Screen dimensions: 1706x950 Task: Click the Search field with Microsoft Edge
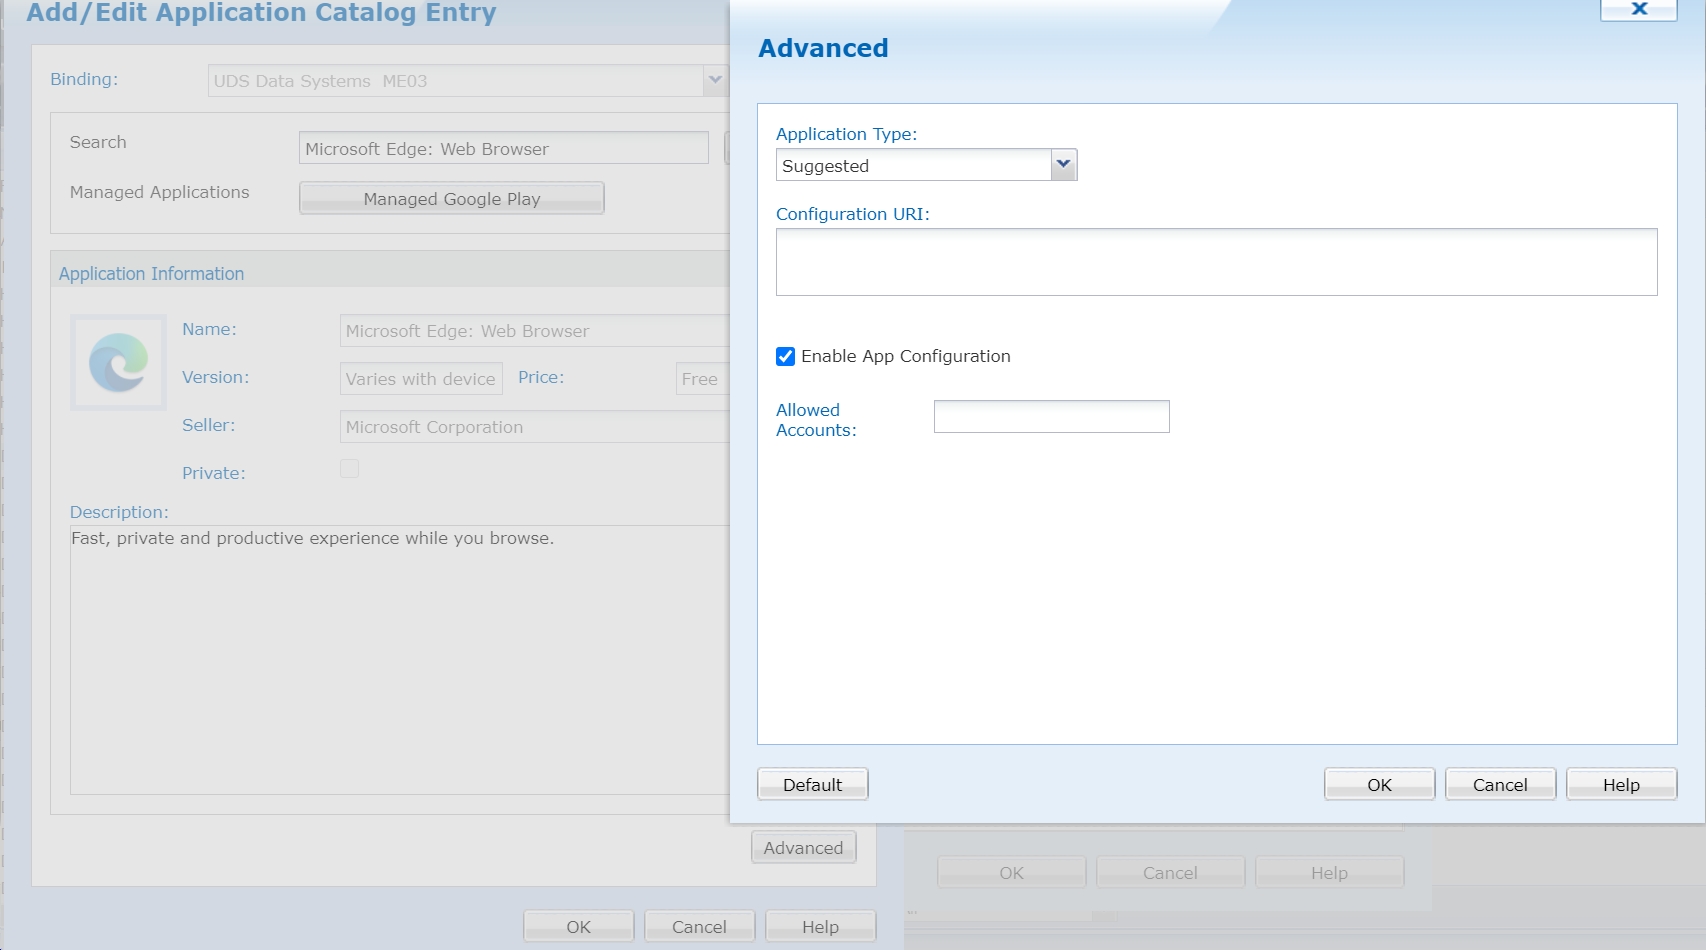point(503,149)
